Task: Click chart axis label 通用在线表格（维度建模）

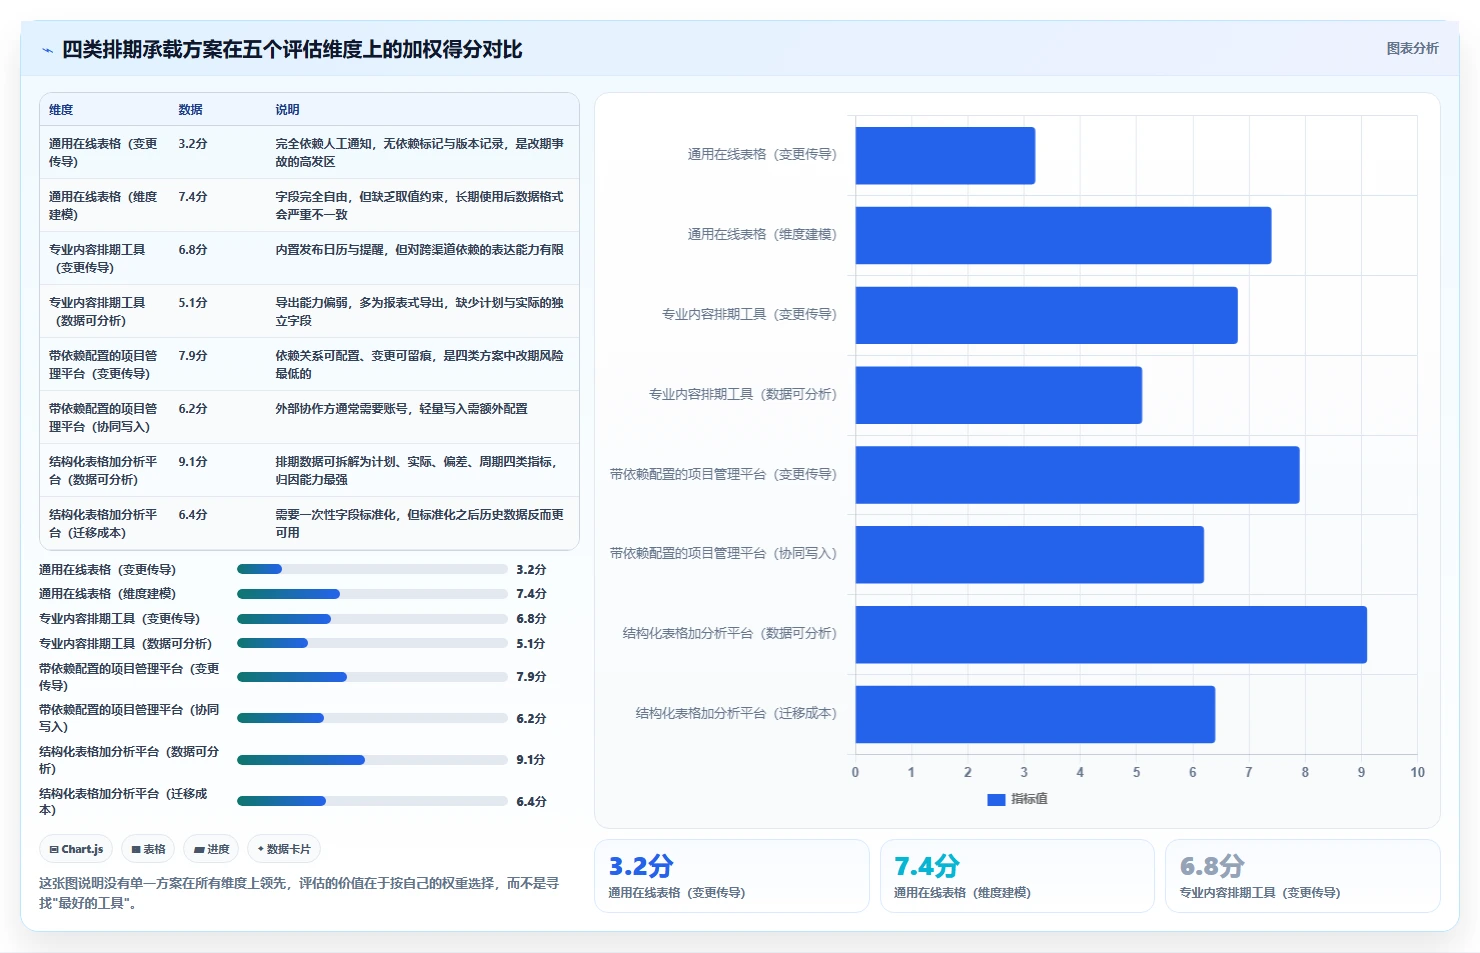Action: (x=762, y=235)
